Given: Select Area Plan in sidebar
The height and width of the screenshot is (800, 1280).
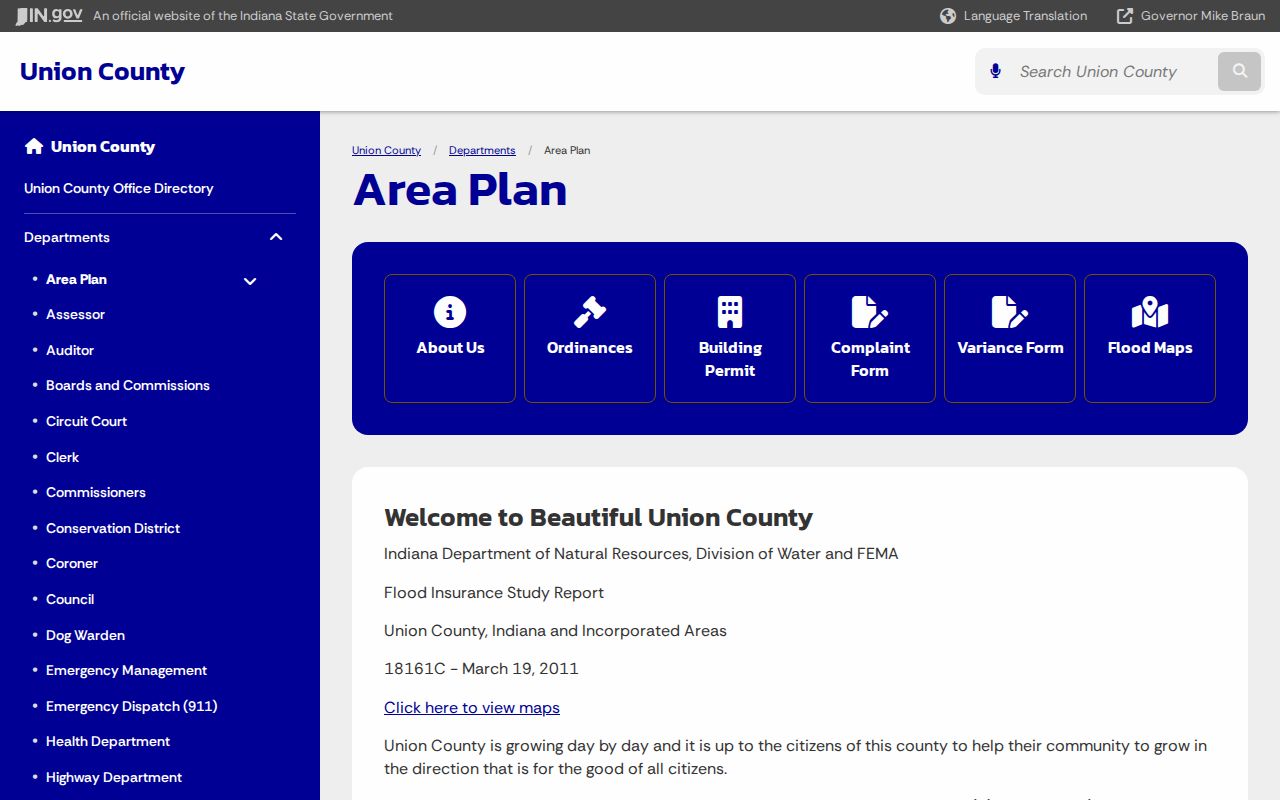Looking at the screenshot, I should (x=76, y=279).
